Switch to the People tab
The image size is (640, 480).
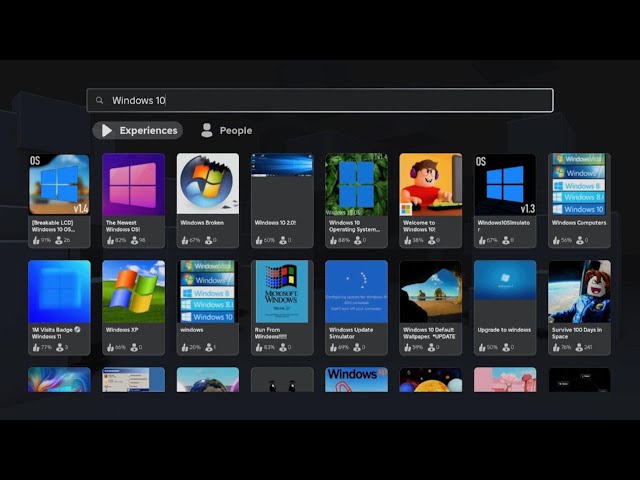point(227,130)
